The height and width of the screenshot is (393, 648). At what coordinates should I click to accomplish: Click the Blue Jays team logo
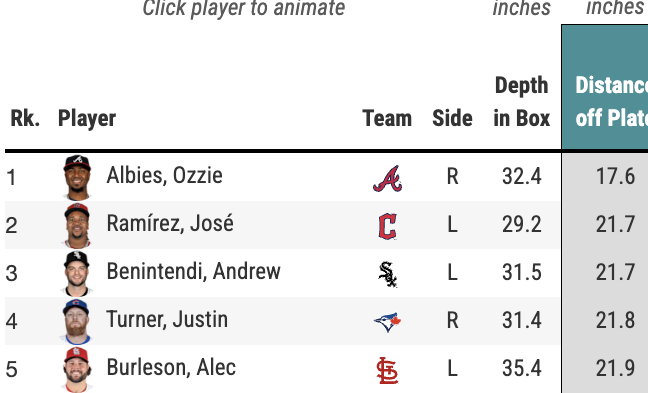(x=388, y=322)
